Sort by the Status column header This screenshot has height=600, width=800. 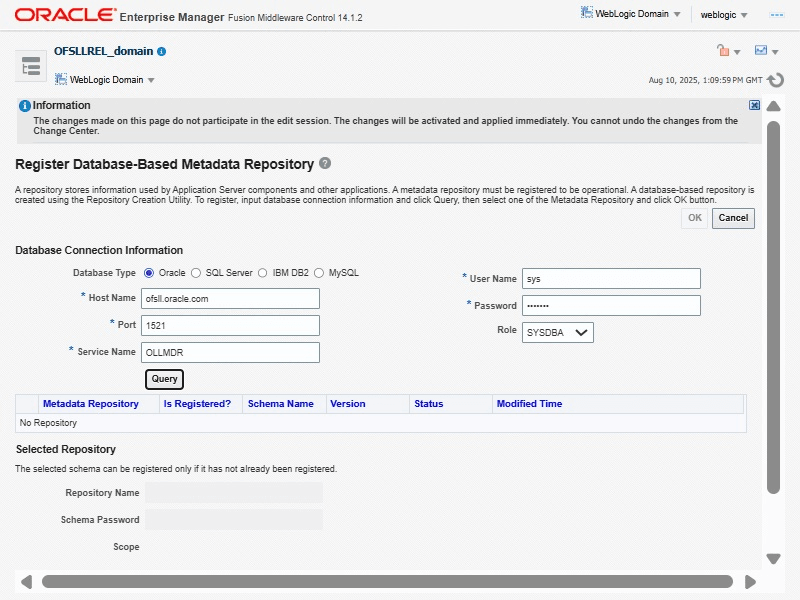pos(429,404)
